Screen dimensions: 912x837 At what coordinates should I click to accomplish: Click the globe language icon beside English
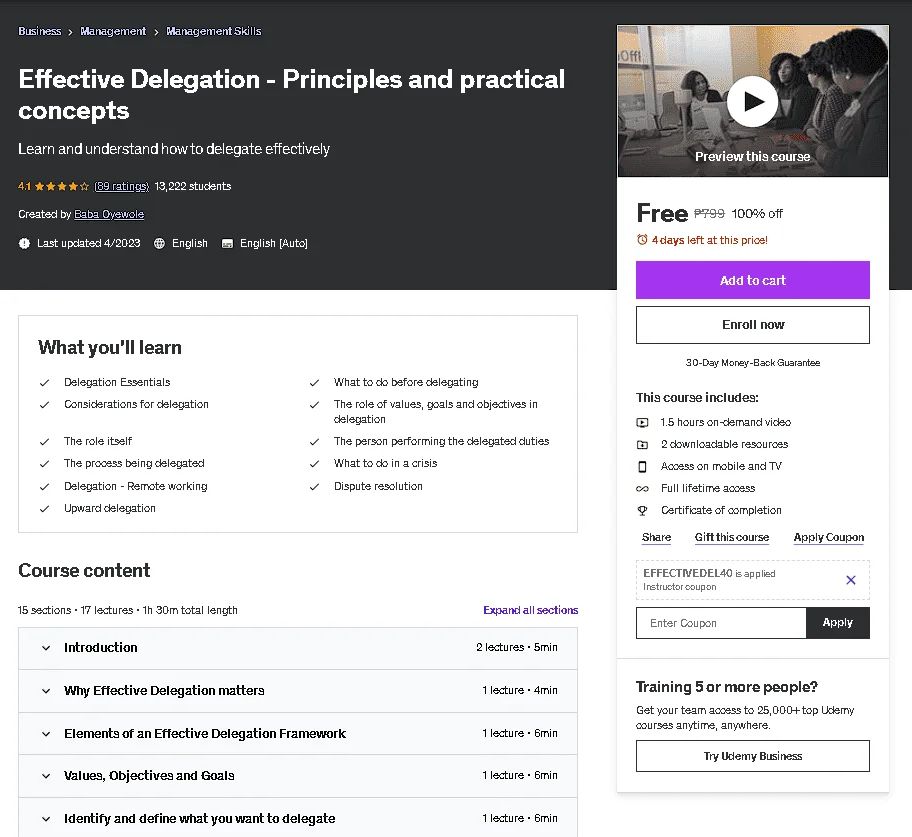(x=159, y=243)
